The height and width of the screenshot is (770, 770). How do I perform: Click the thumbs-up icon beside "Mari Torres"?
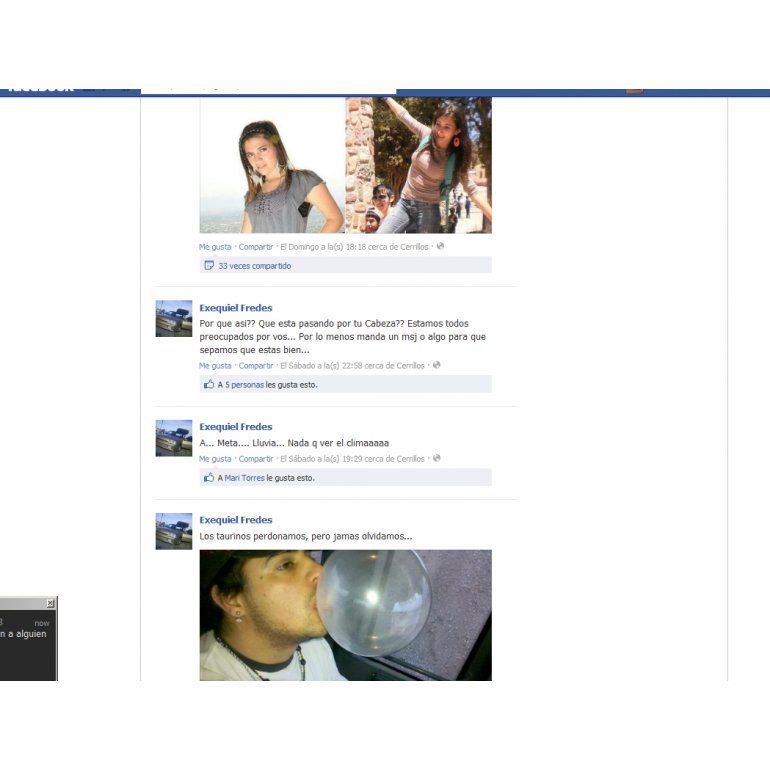(209, 478)
